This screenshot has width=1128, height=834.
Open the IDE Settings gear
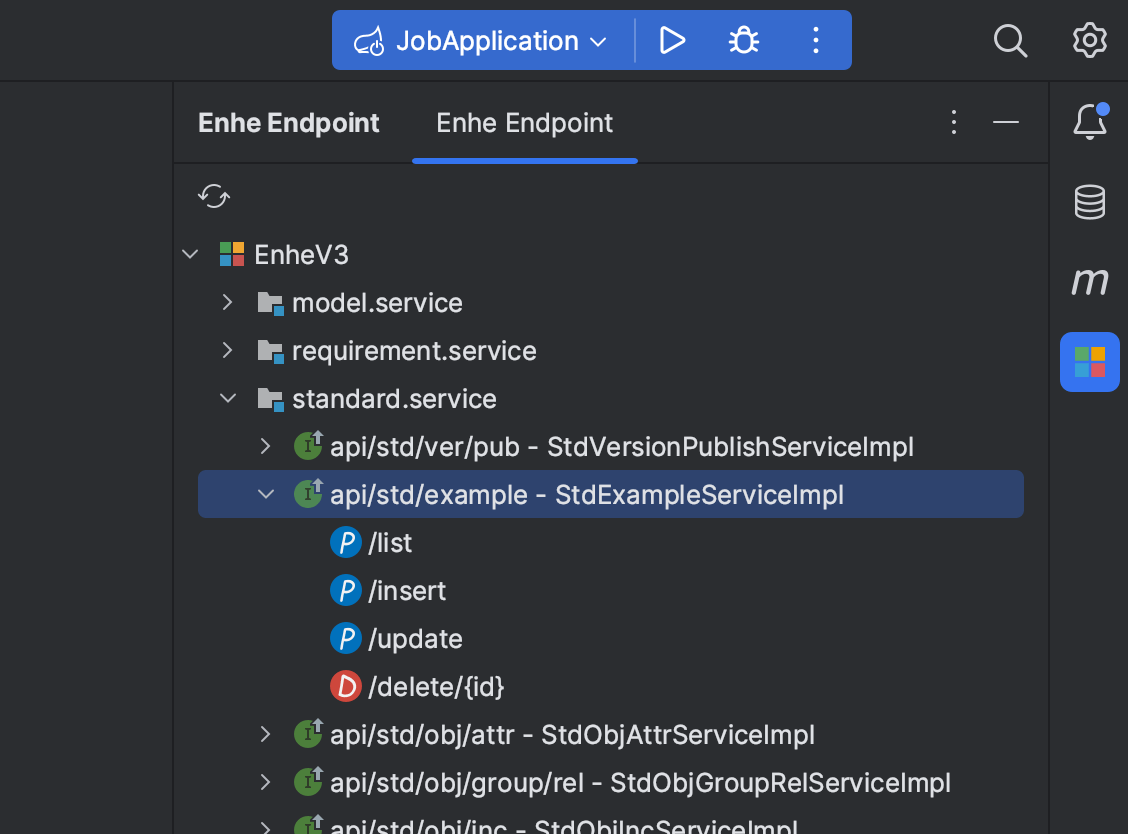click(1089, 41)
